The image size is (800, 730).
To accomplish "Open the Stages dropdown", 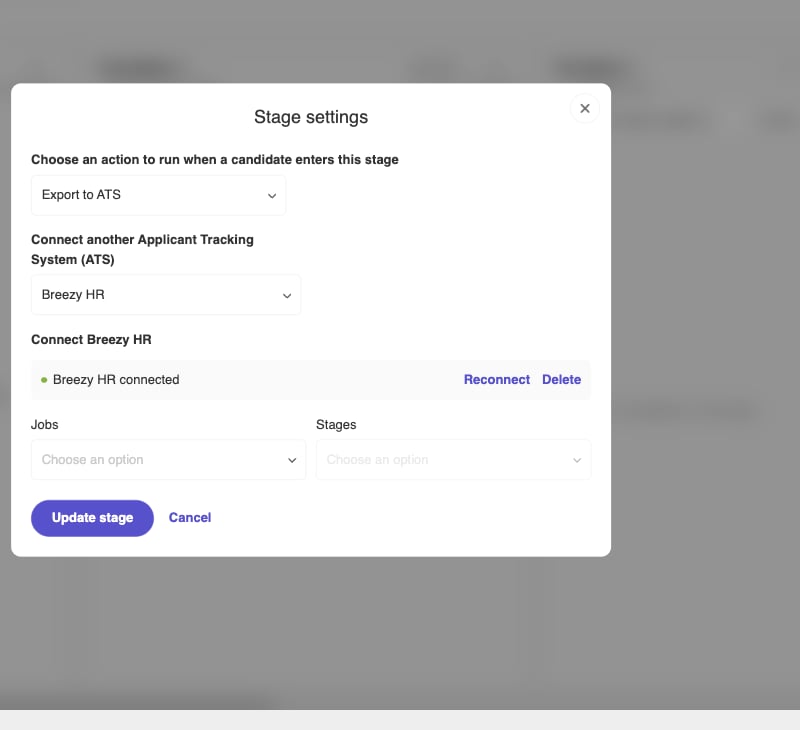I will [454, 460].
